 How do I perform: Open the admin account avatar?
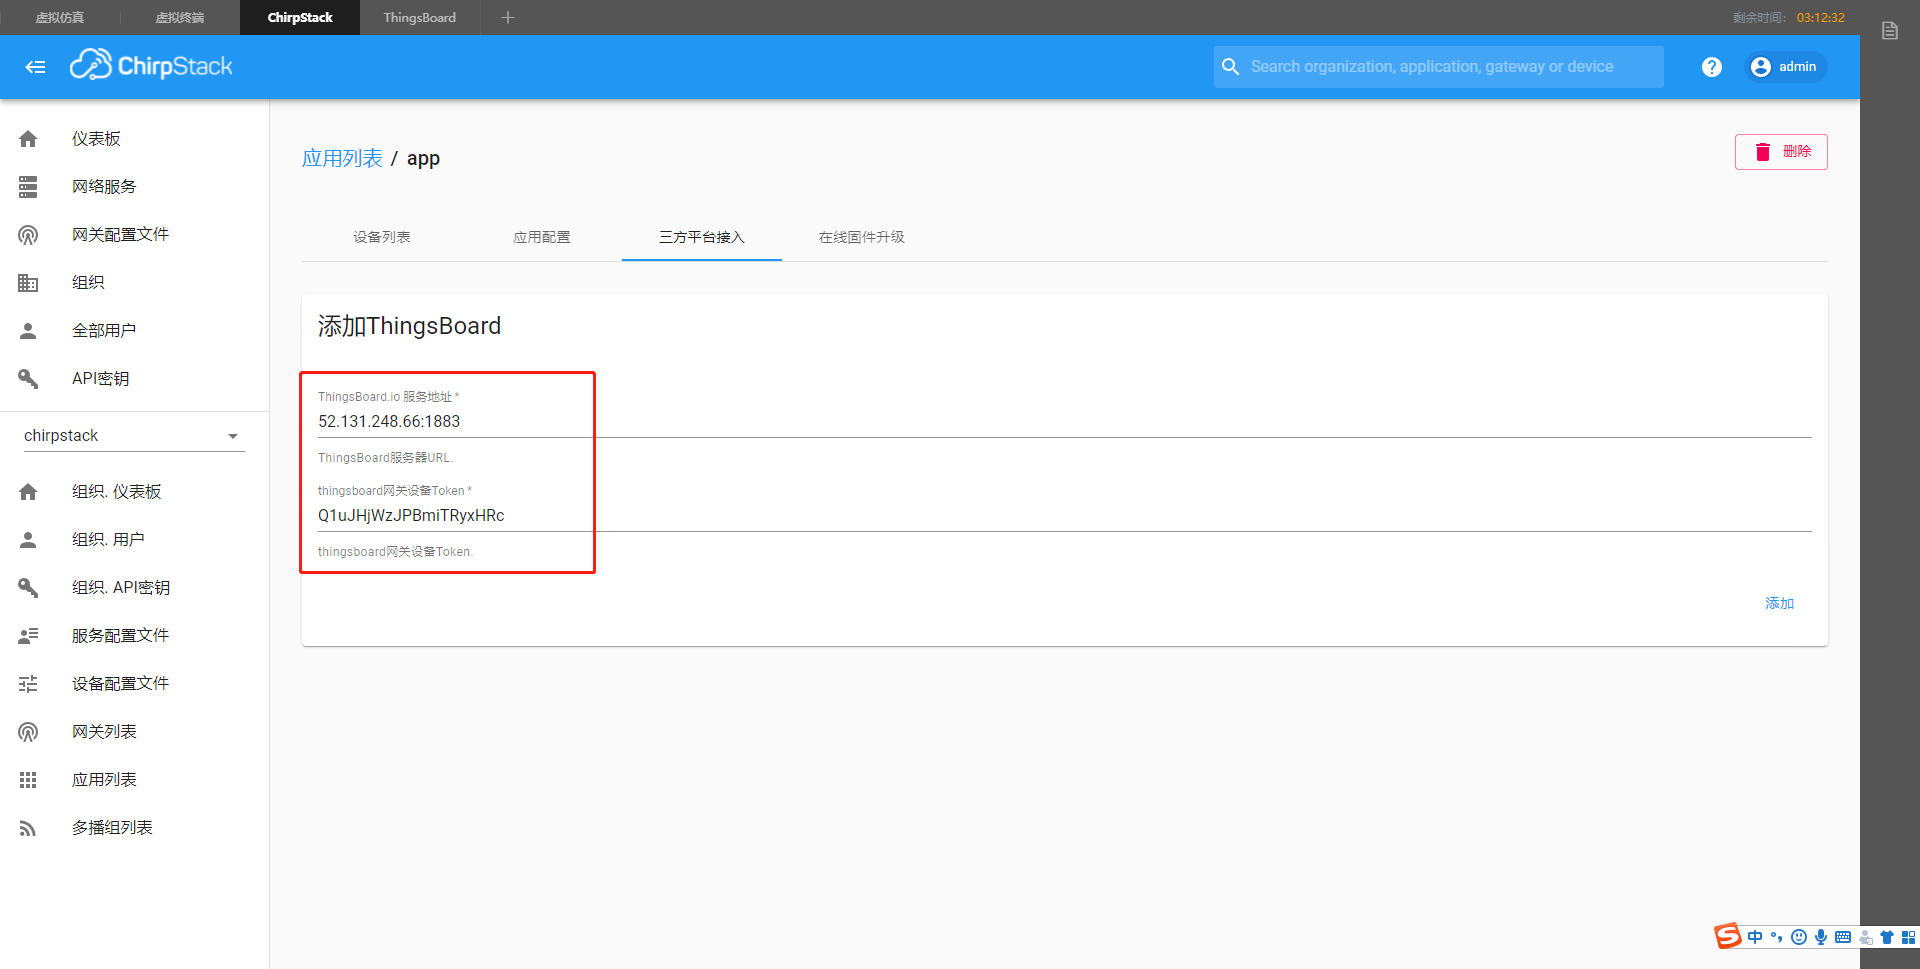pos(1761,66)
